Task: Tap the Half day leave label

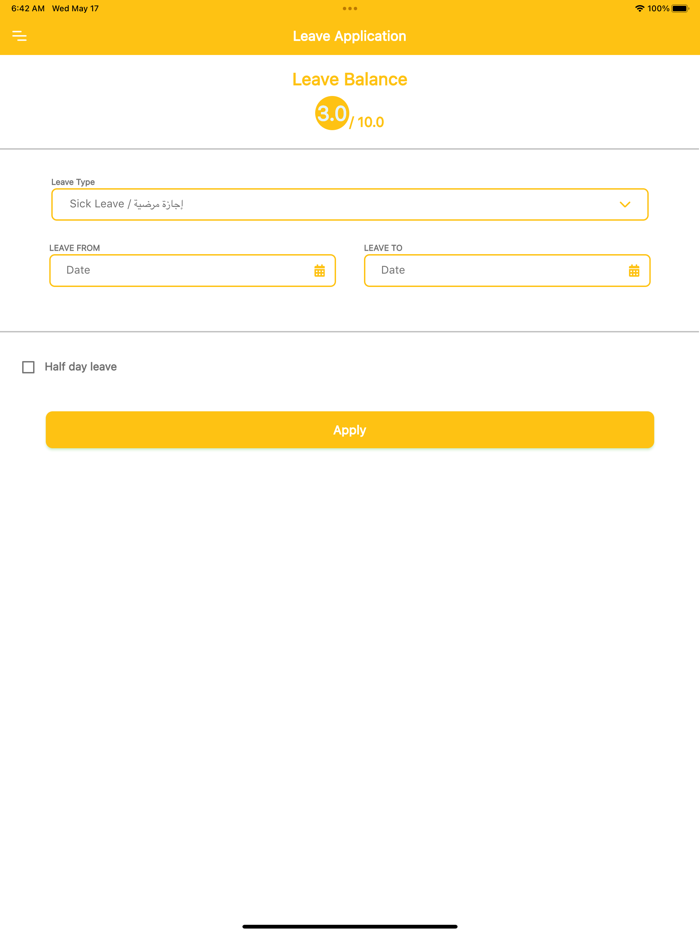Action: coord(81,367)
